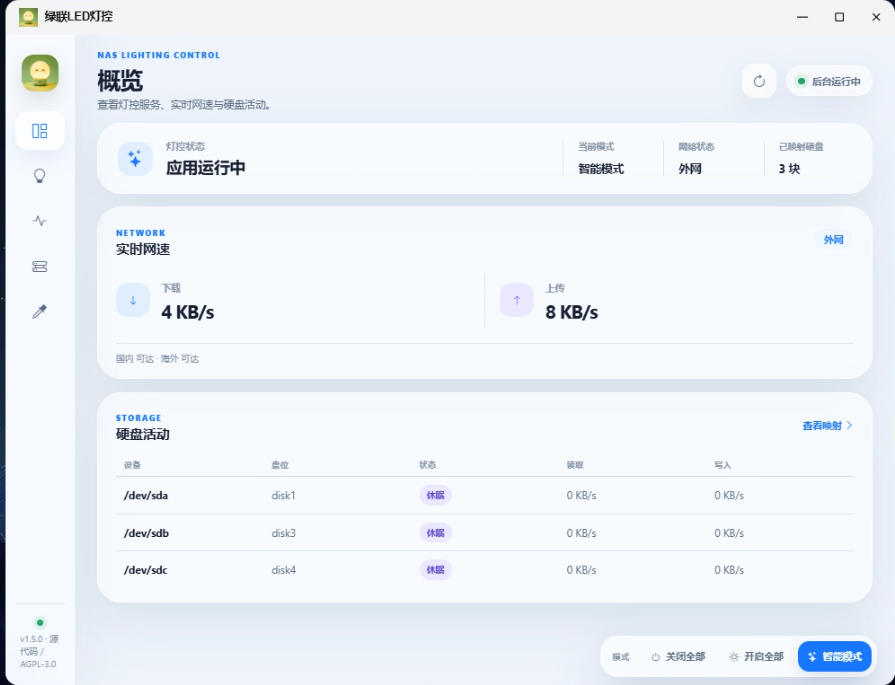Click the 外网 network tag
This screenshot has width=895, height=685.
[833, 240]
